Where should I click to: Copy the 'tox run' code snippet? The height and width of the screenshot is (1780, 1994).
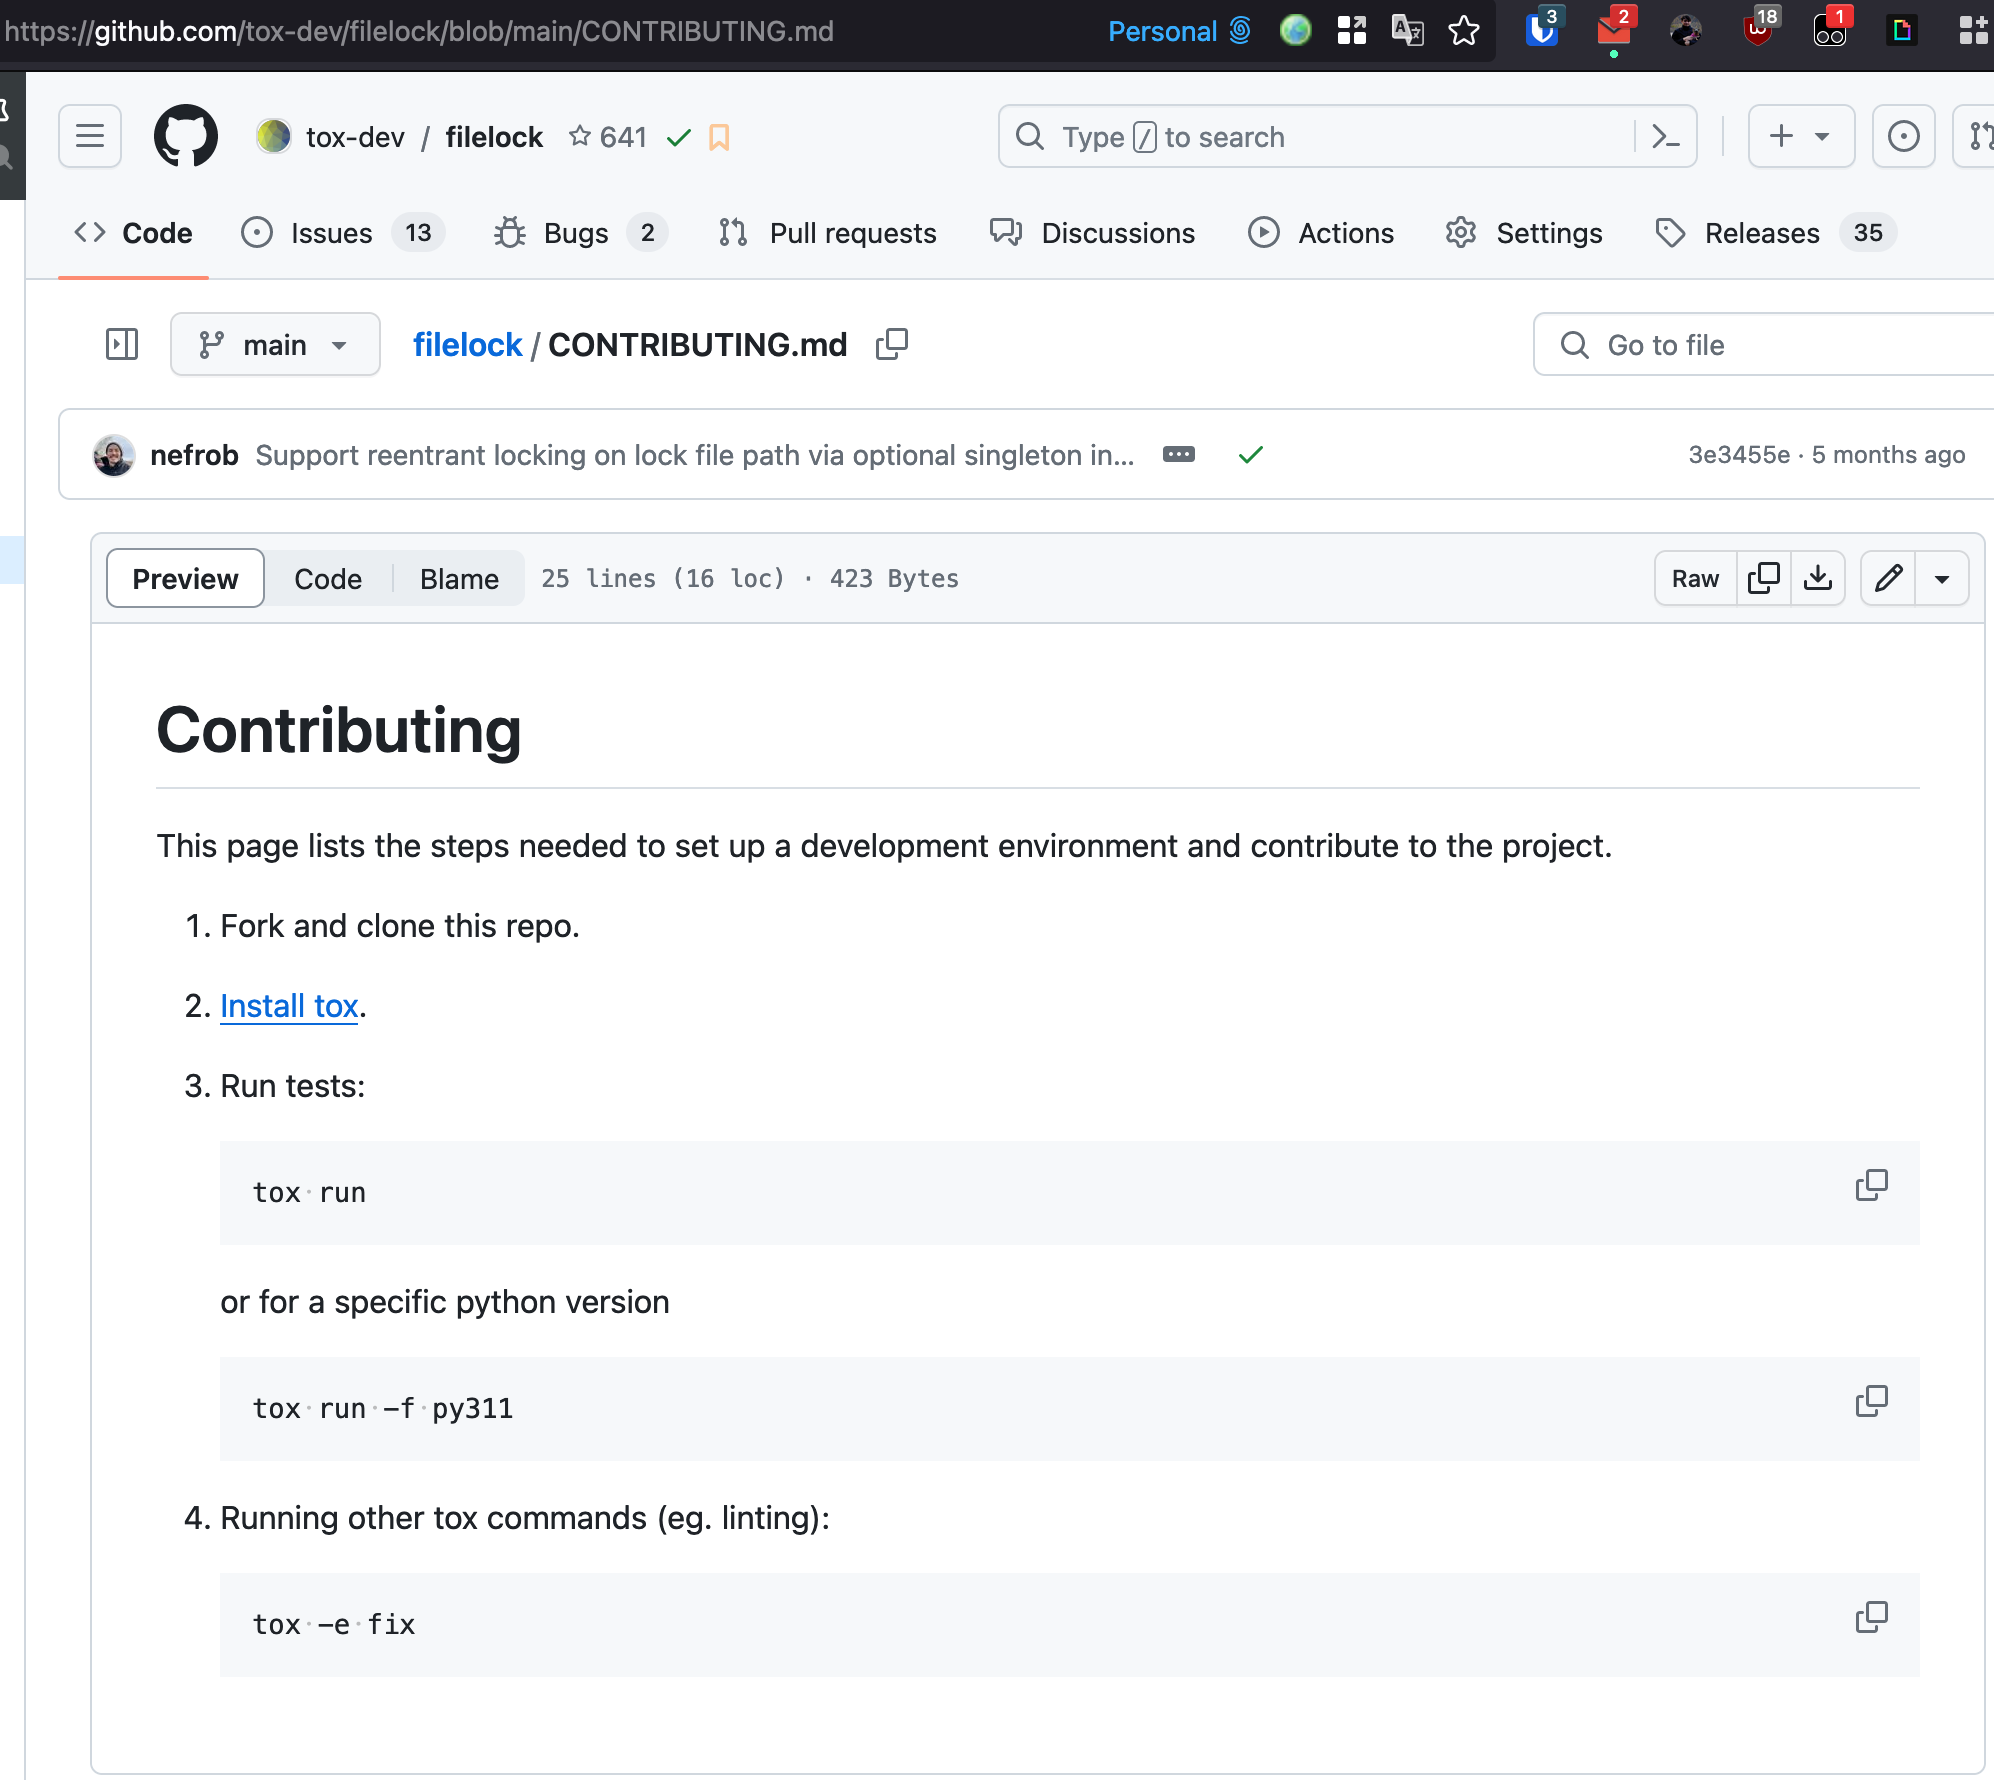click(1871, 1186)
